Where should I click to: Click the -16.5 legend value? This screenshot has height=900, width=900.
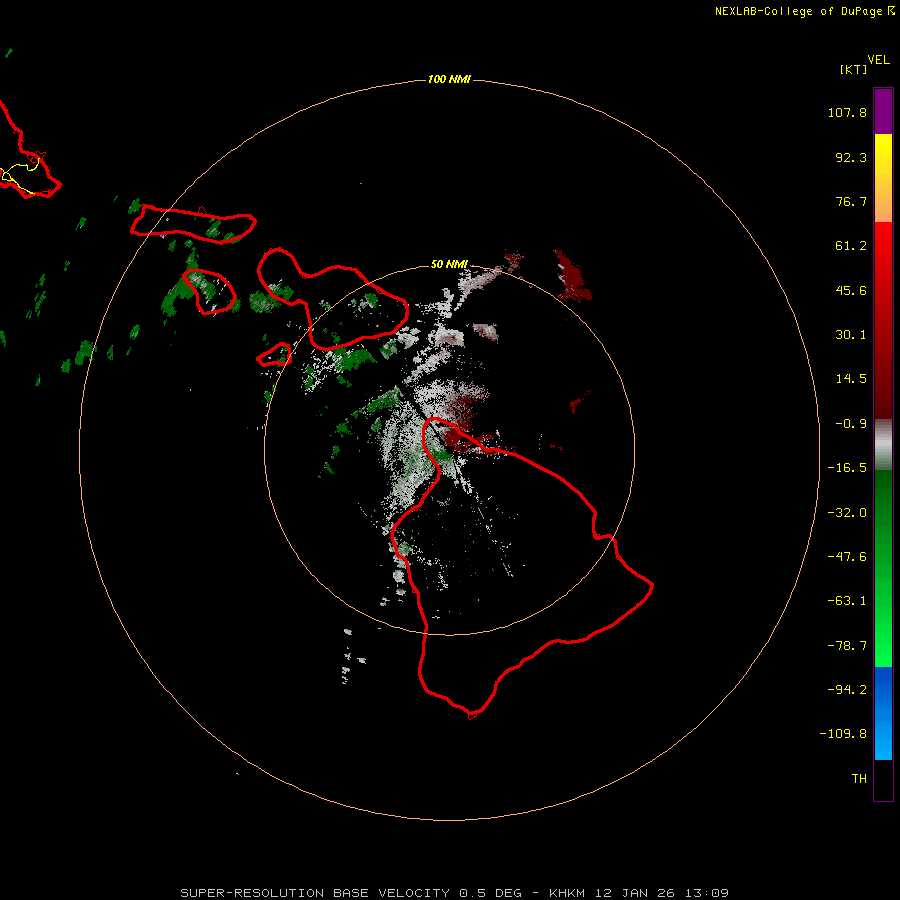click(x=847, y=468)
